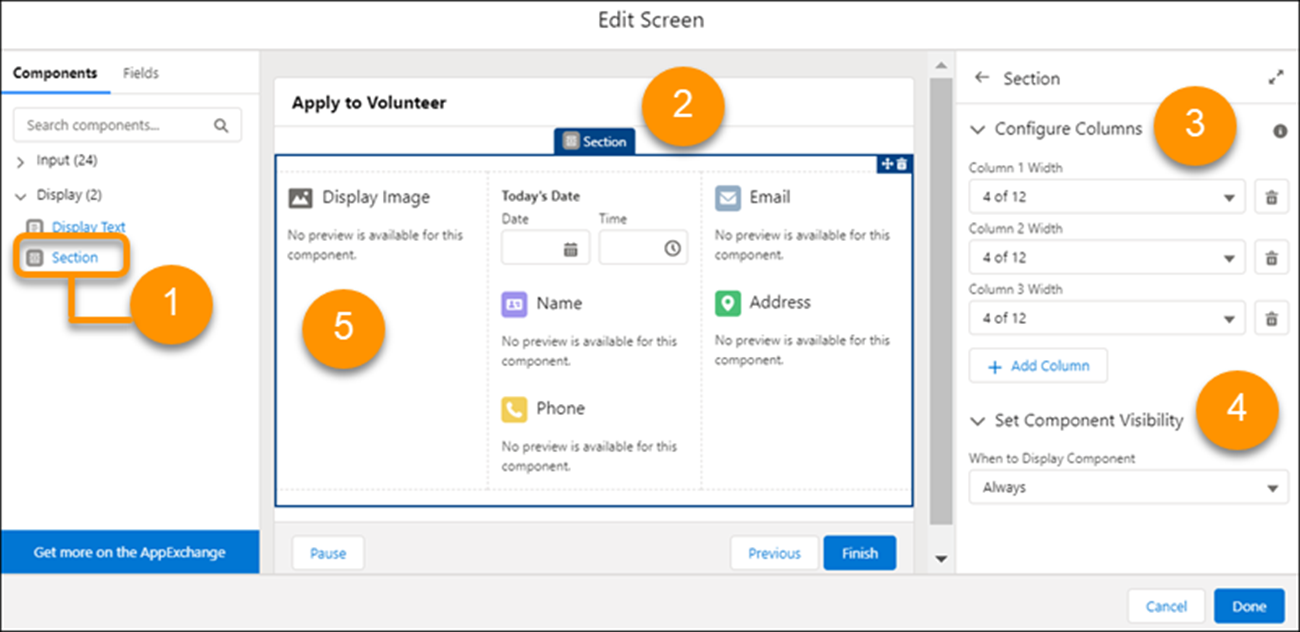The width and height of the screenshot is (1300, 632).
Task: Click the component search magnifier icon
Action: pyautogui.click(x=221, y=124)
